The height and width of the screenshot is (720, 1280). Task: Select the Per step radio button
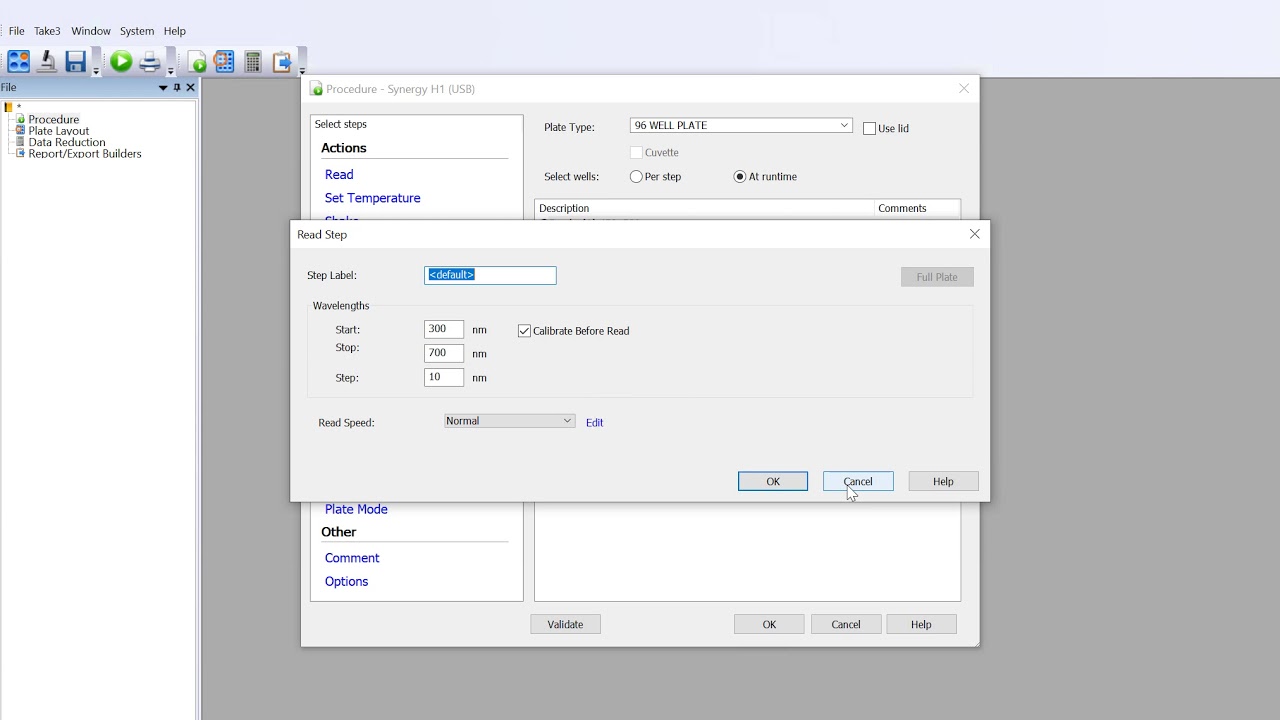(x=636, y=177)
